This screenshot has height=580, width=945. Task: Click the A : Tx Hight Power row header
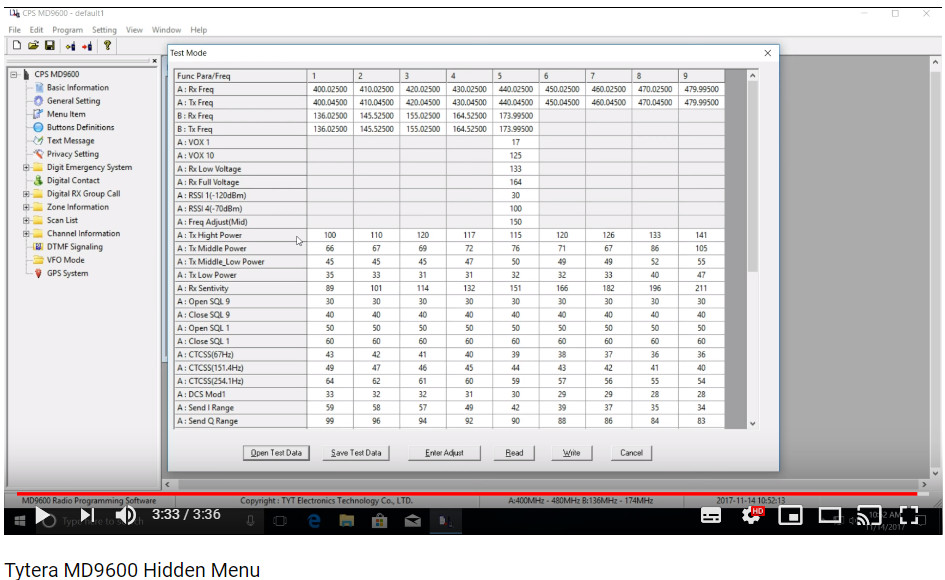point(240,235)
